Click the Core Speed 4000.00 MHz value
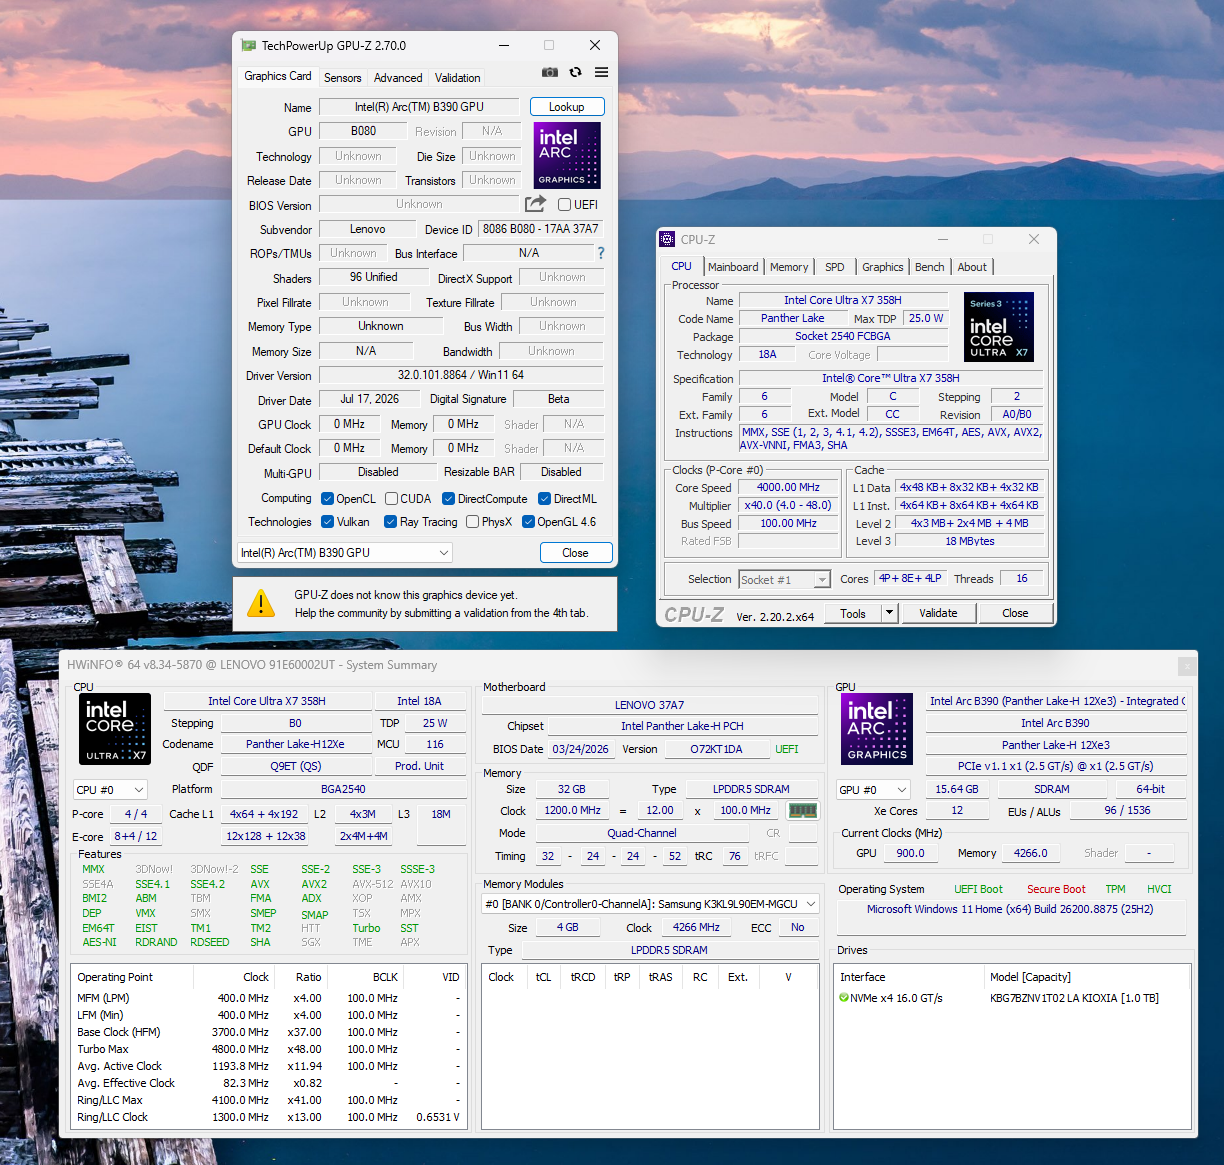Image resolution: width=1224 pixels, height=1165 pixels. coord(788,487)
